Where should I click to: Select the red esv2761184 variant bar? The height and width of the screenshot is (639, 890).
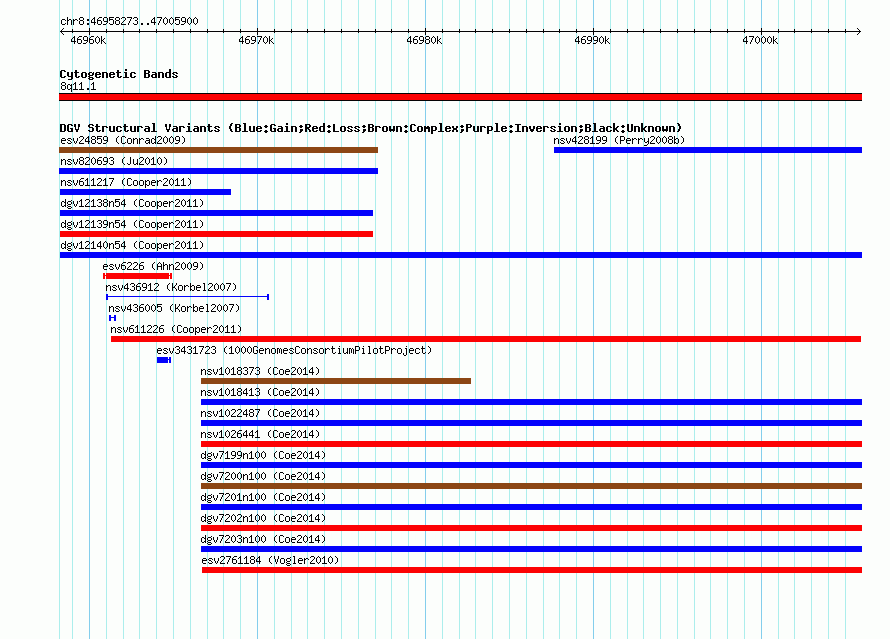point(532,570)
